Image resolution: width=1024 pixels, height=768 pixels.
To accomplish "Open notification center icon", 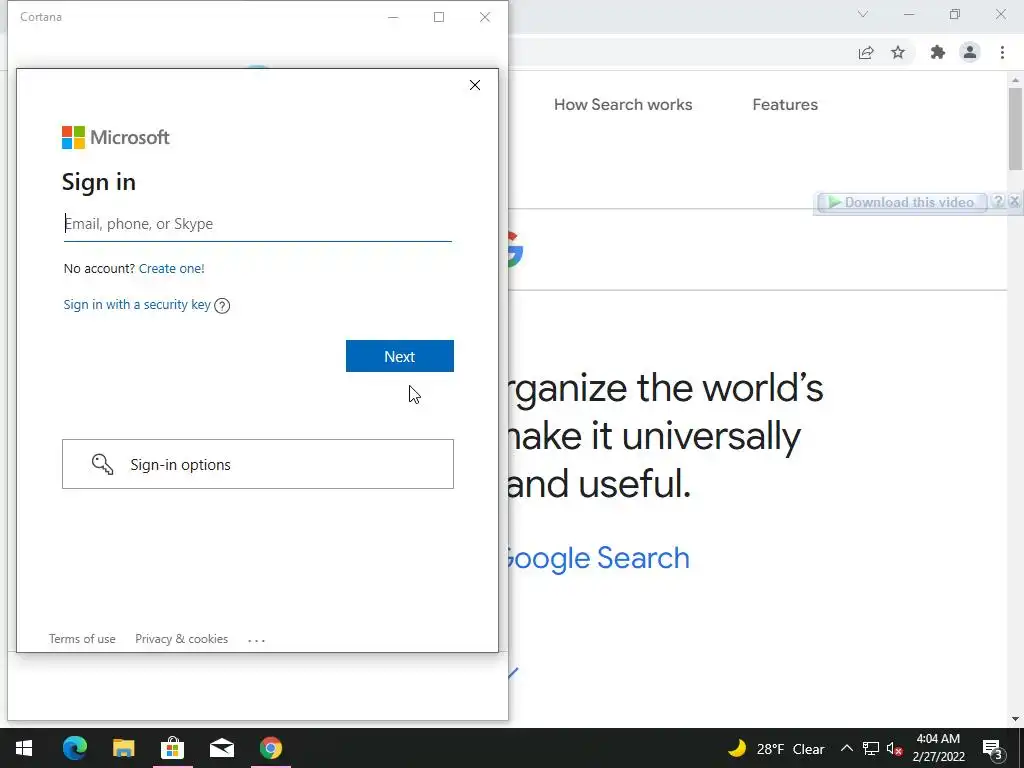I will [x=992, y=748].
